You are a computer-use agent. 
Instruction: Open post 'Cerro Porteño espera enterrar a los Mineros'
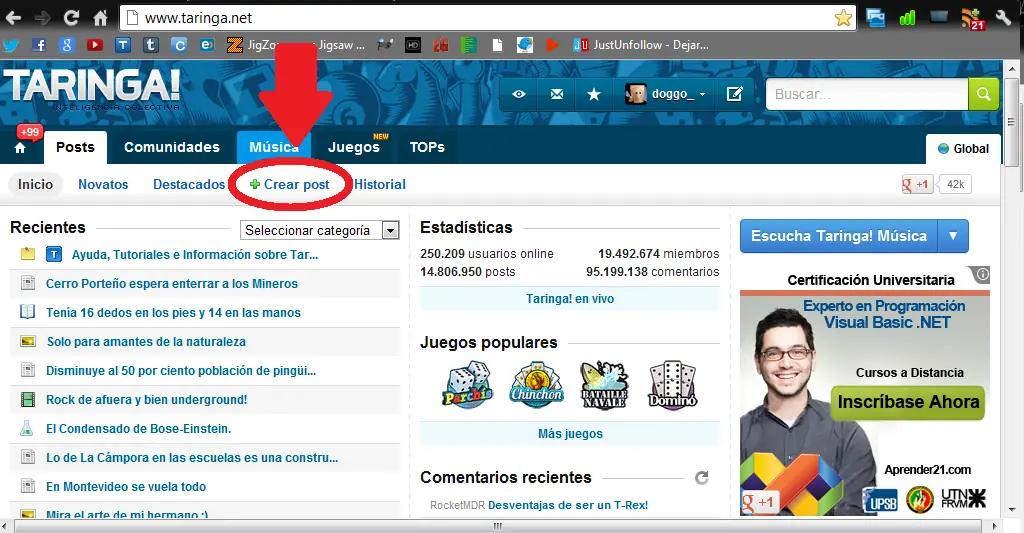point(172,283)
